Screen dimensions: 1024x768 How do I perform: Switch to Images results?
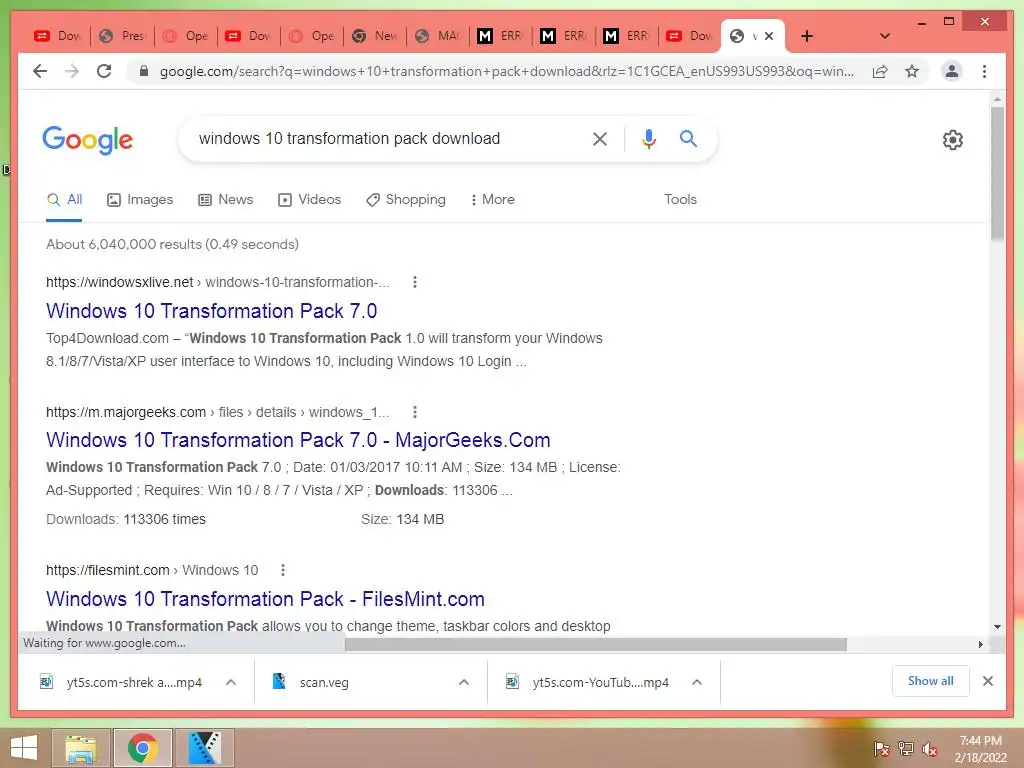click(140, 200)
